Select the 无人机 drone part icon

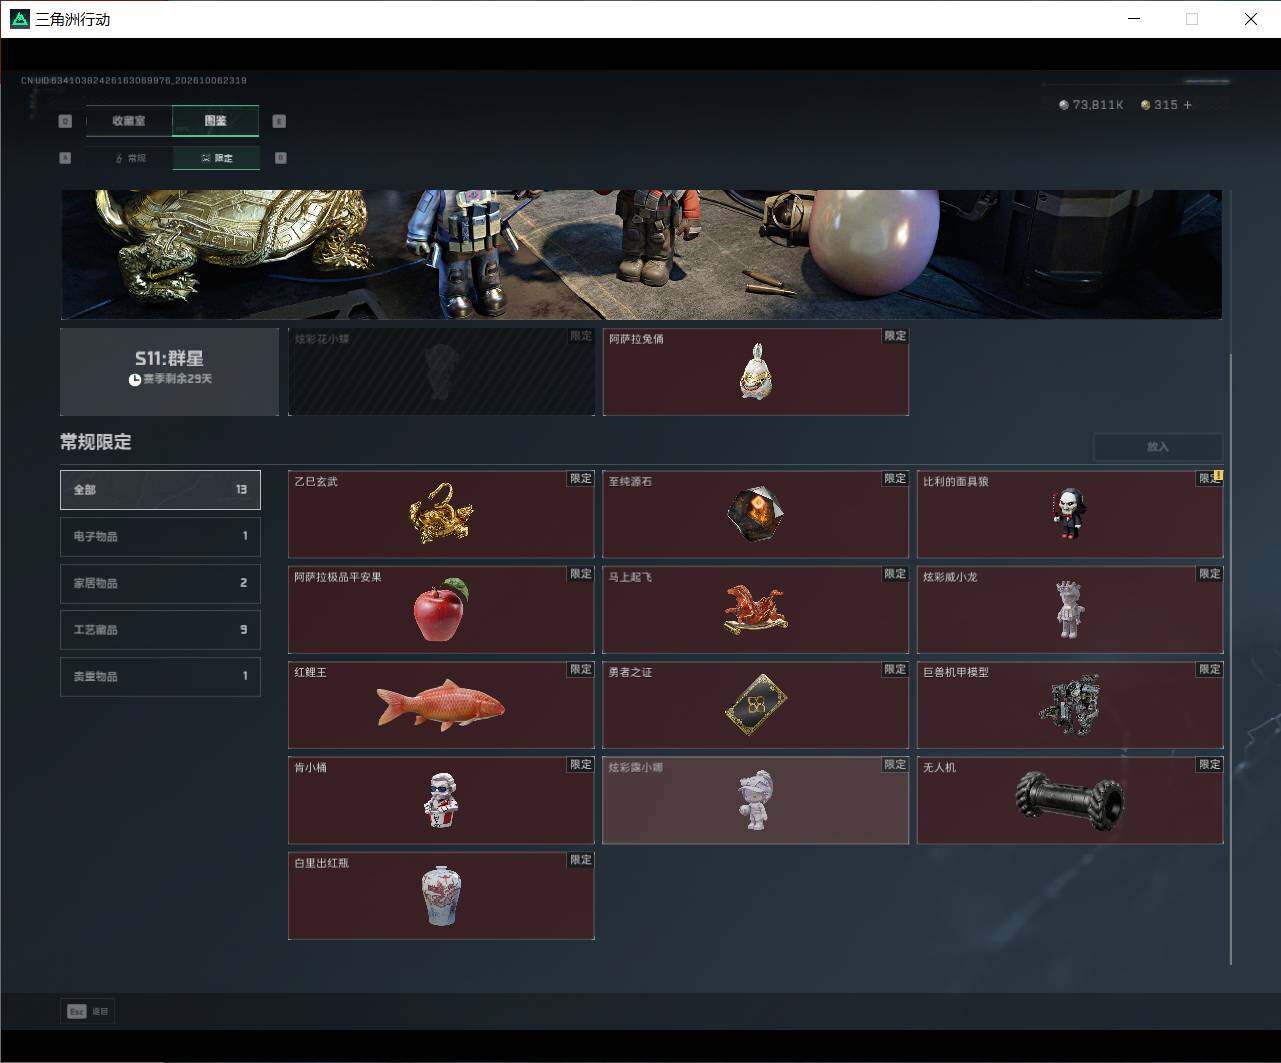[x=1069, y=801]
